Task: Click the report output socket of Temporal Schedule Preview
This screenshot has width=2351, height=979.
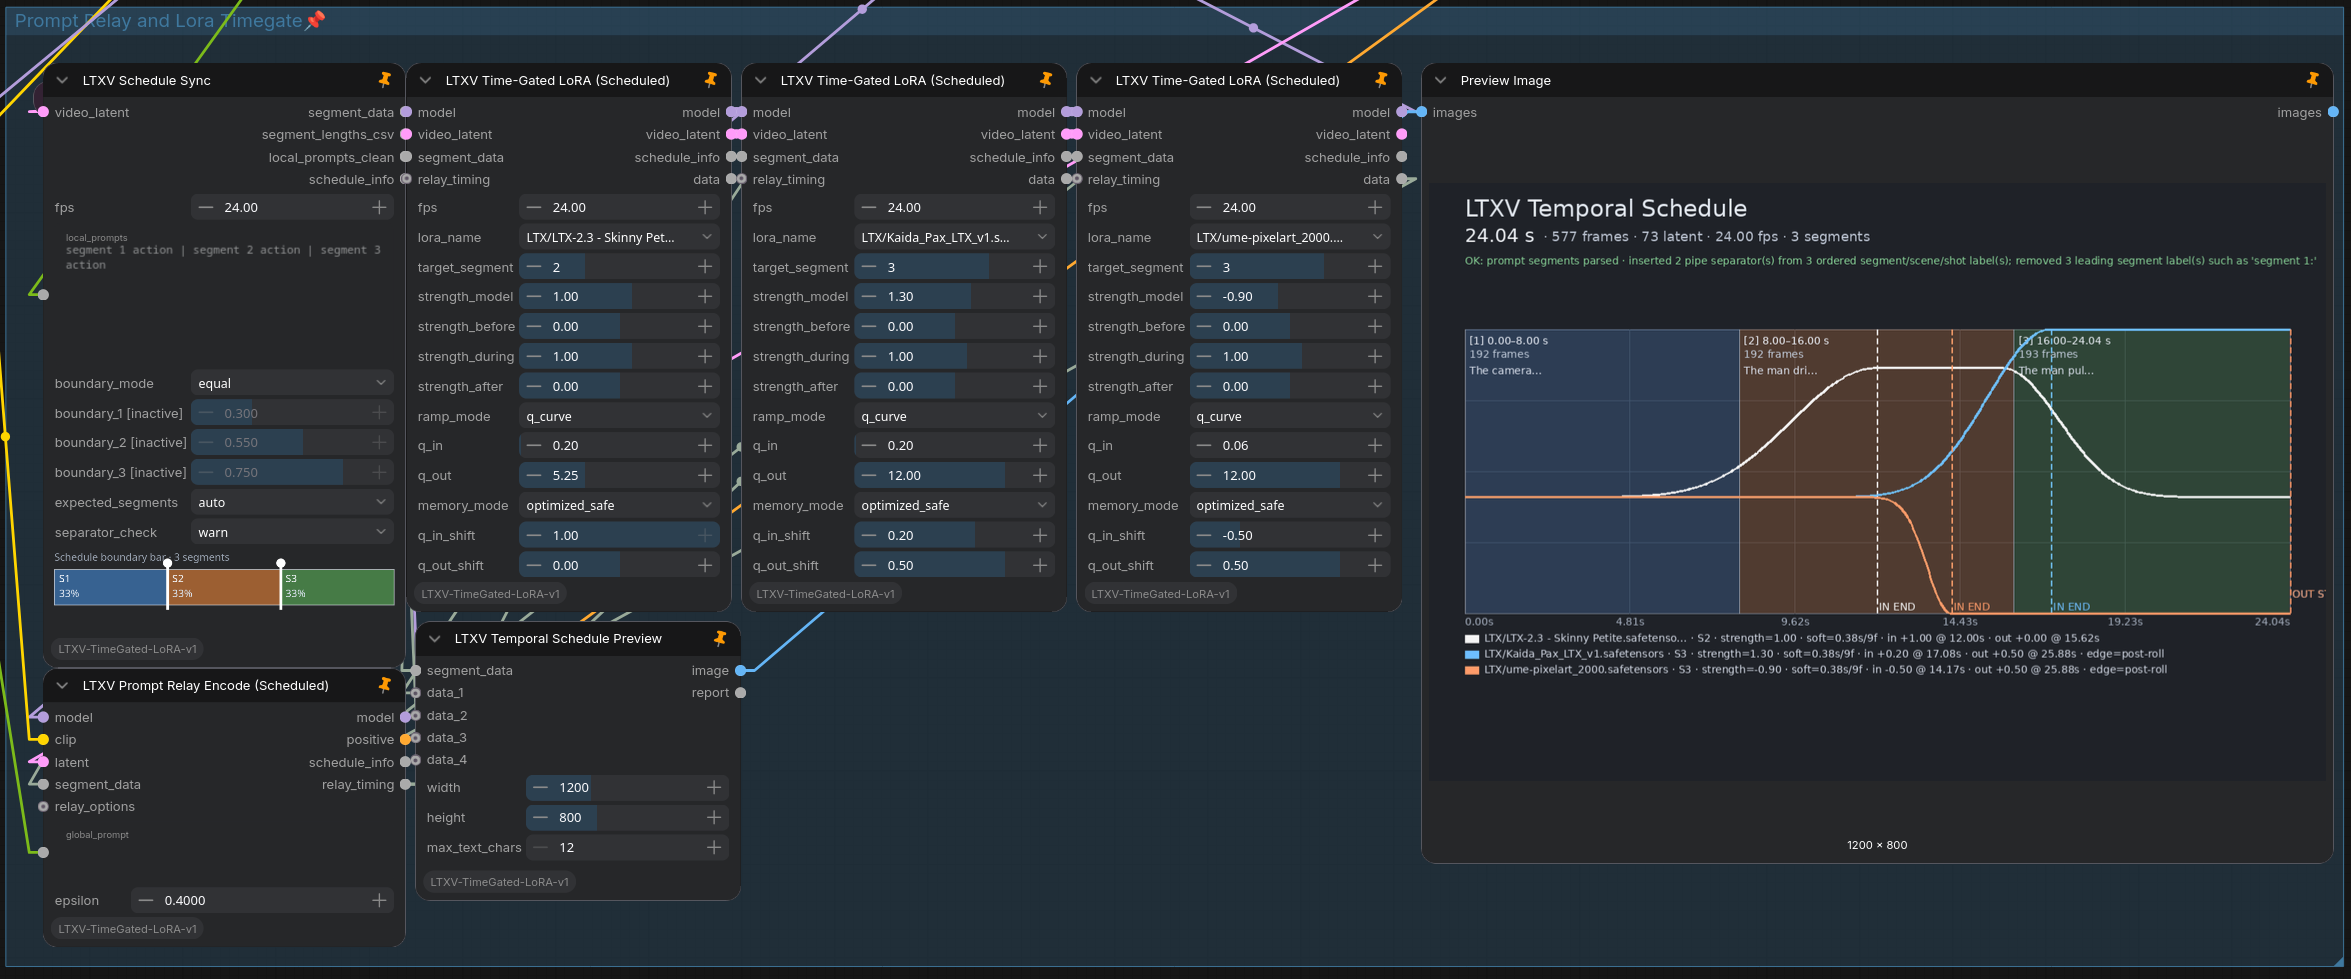Action: 741,693
